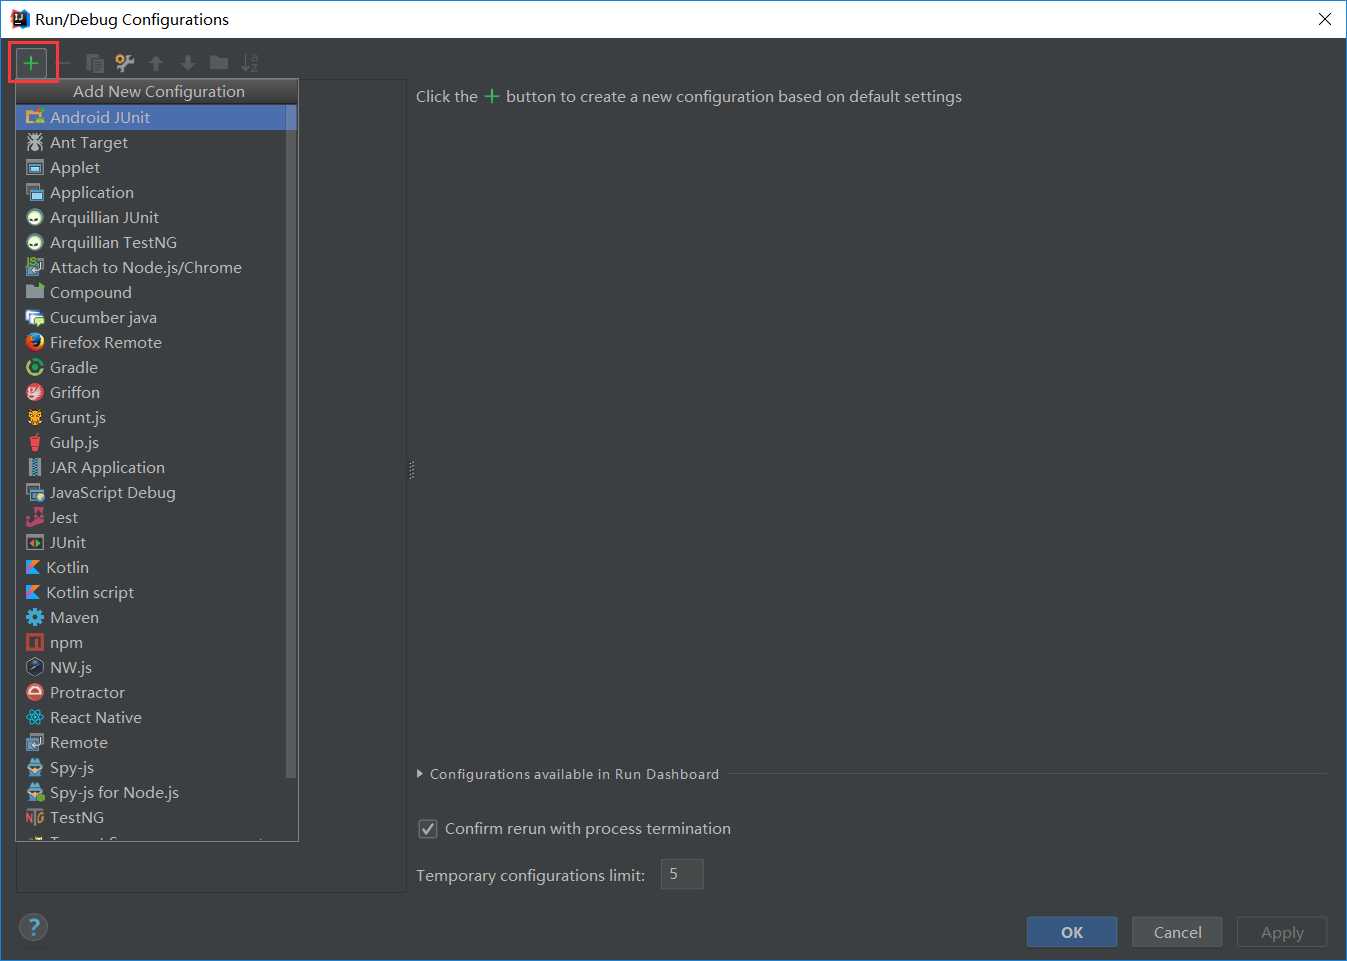
Task: Click the OK button
Action: click(1072, 932)
